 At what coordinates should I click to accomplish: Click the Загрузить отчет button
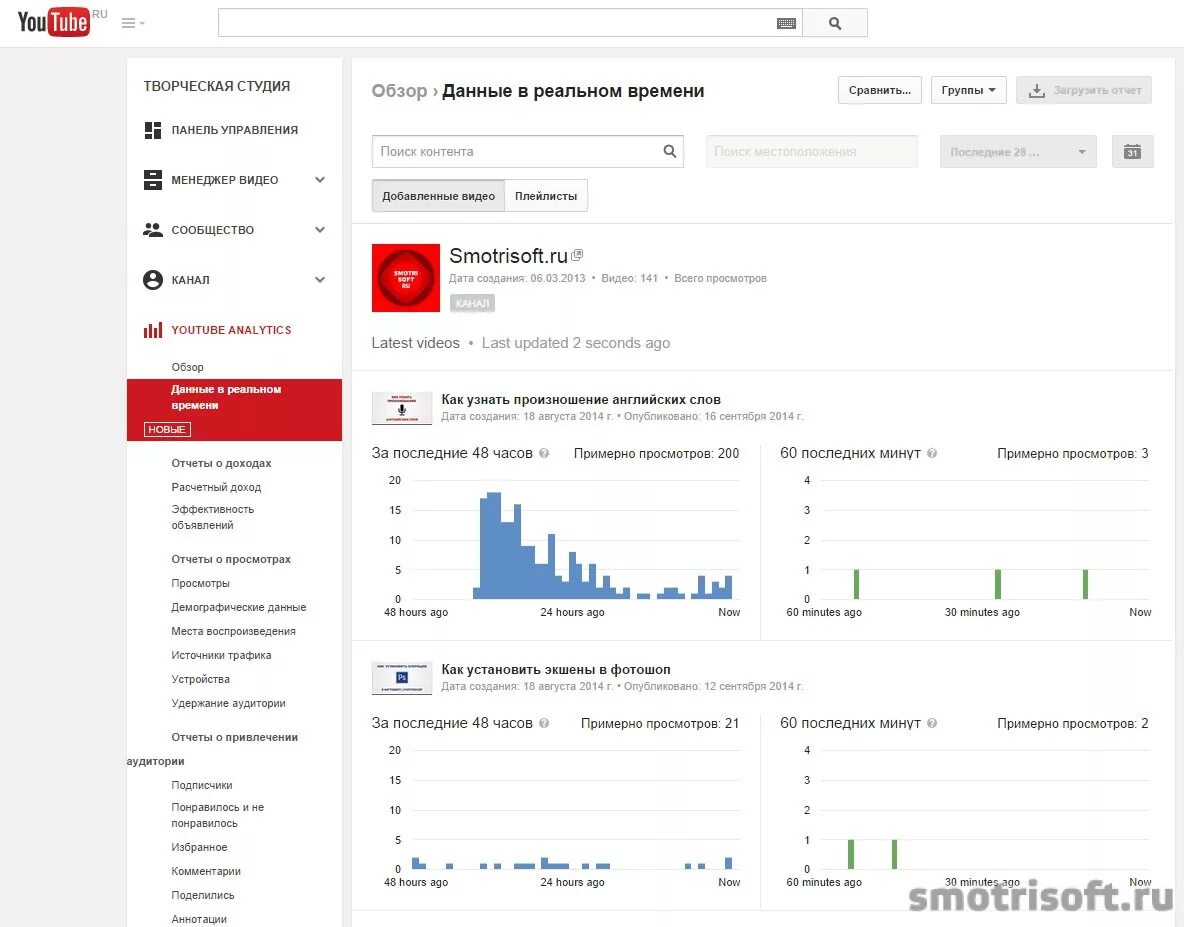click(x=1084, y=90)
